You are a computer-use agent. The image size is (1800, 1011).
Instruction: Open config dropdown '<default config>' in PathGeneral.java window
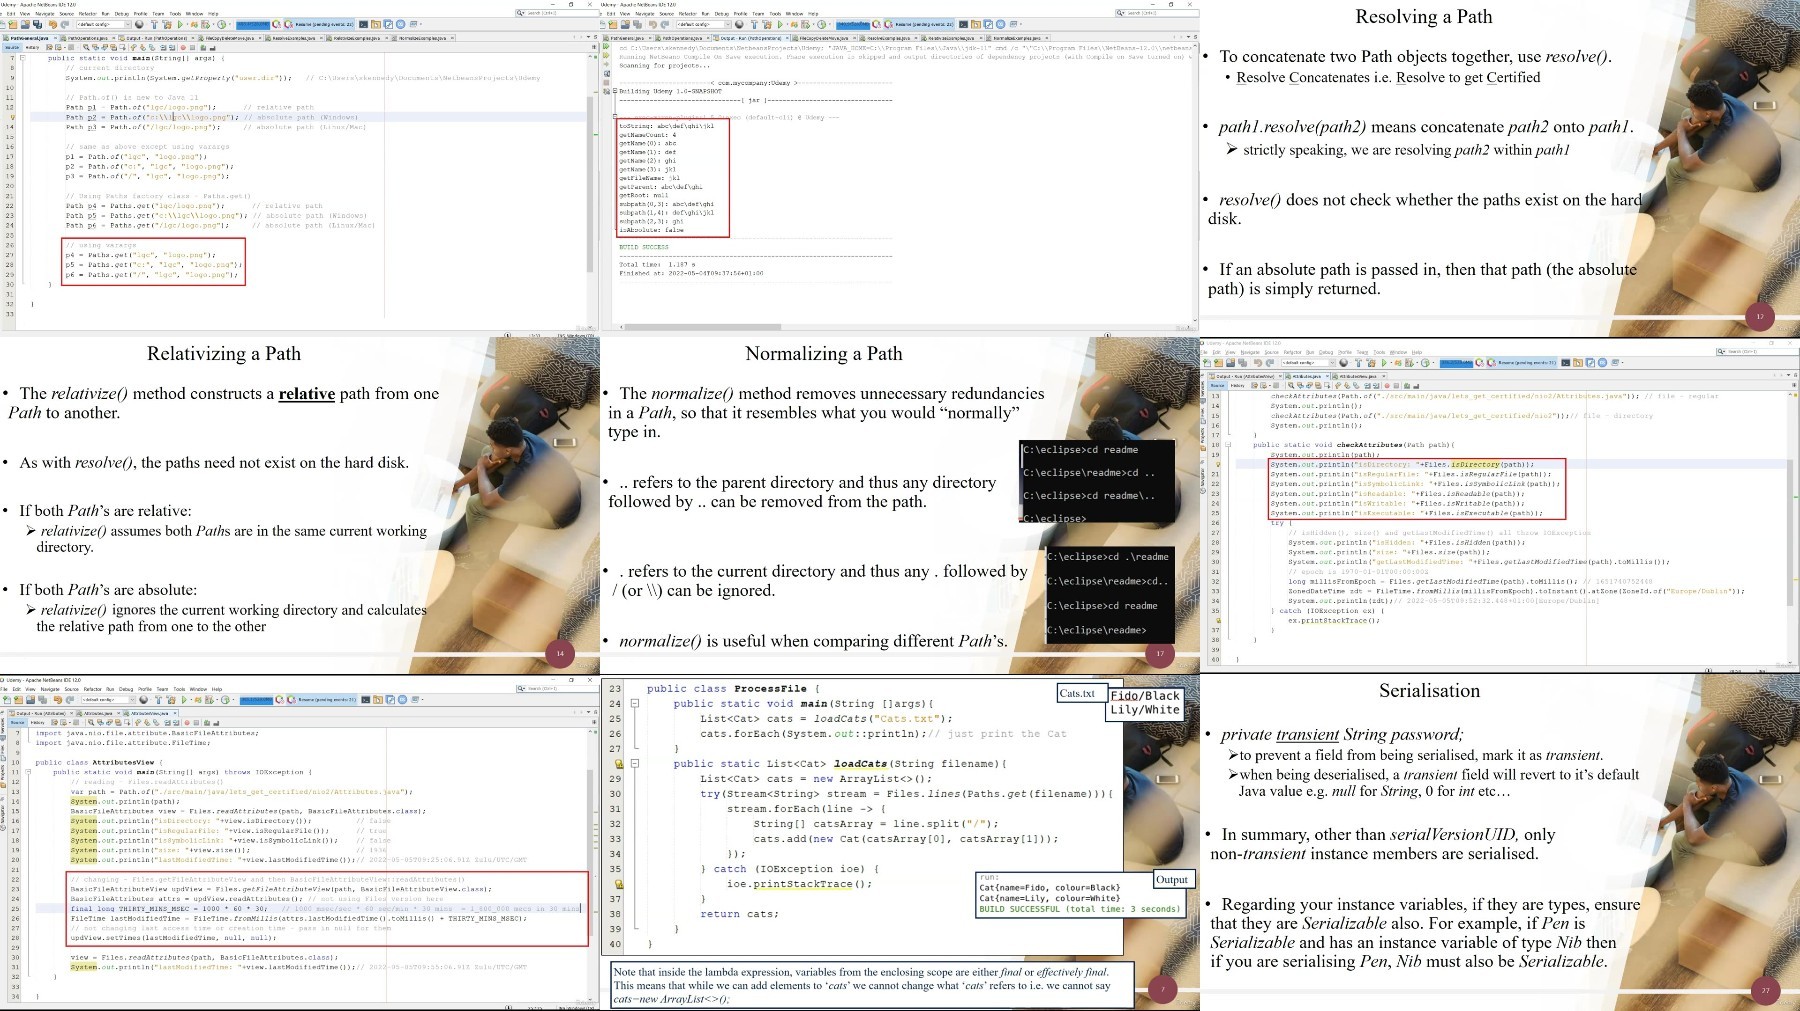[x=104, y=24]
